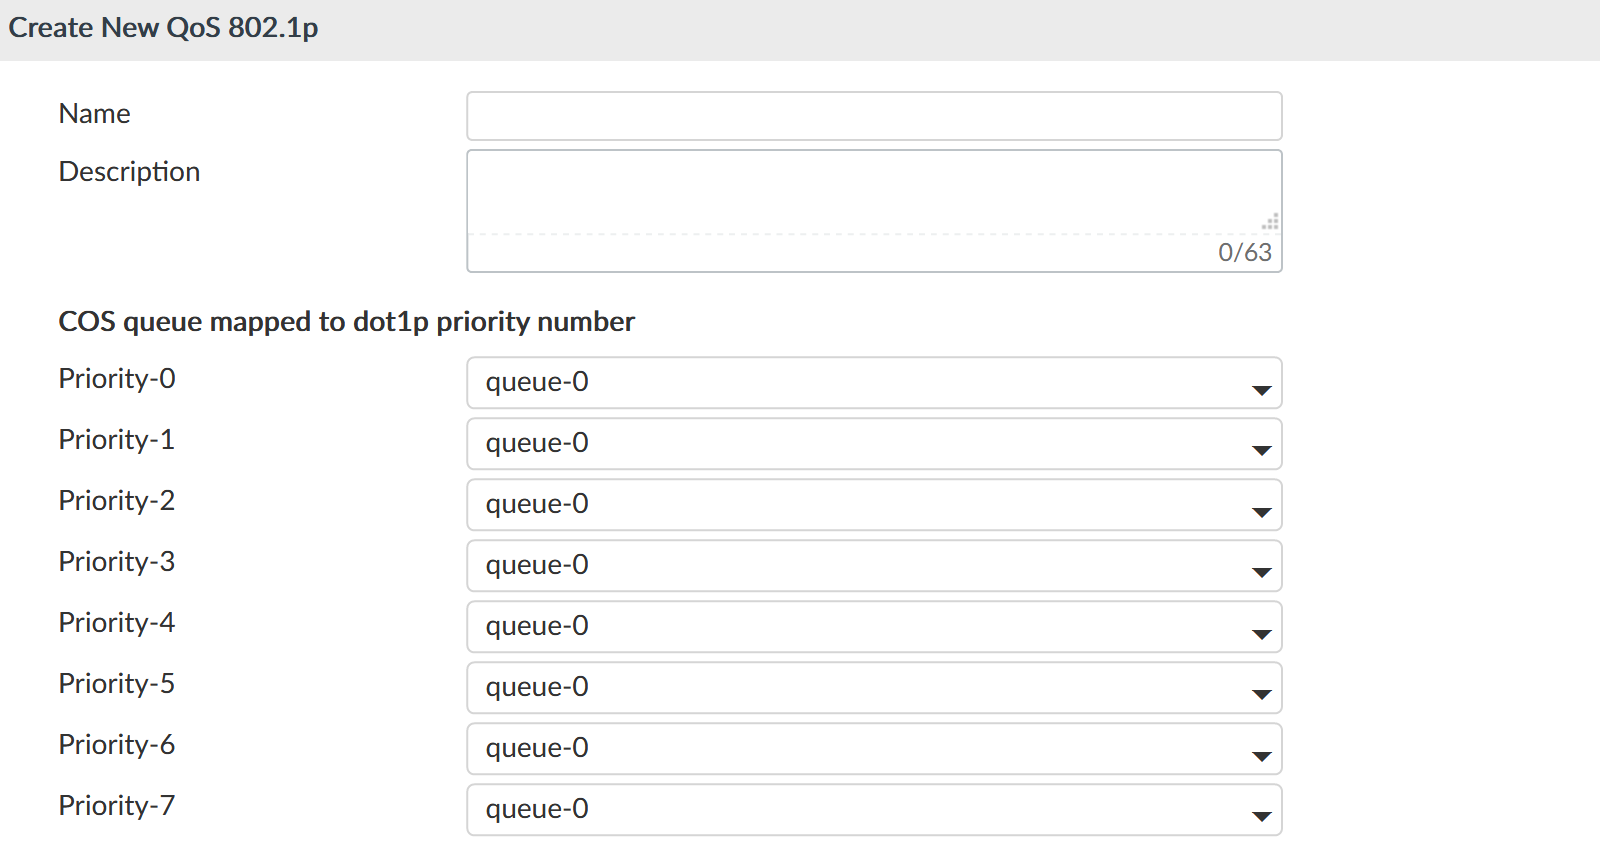Click the Name input field
This screenshot has height=841, width=1600.
point(873,116)
